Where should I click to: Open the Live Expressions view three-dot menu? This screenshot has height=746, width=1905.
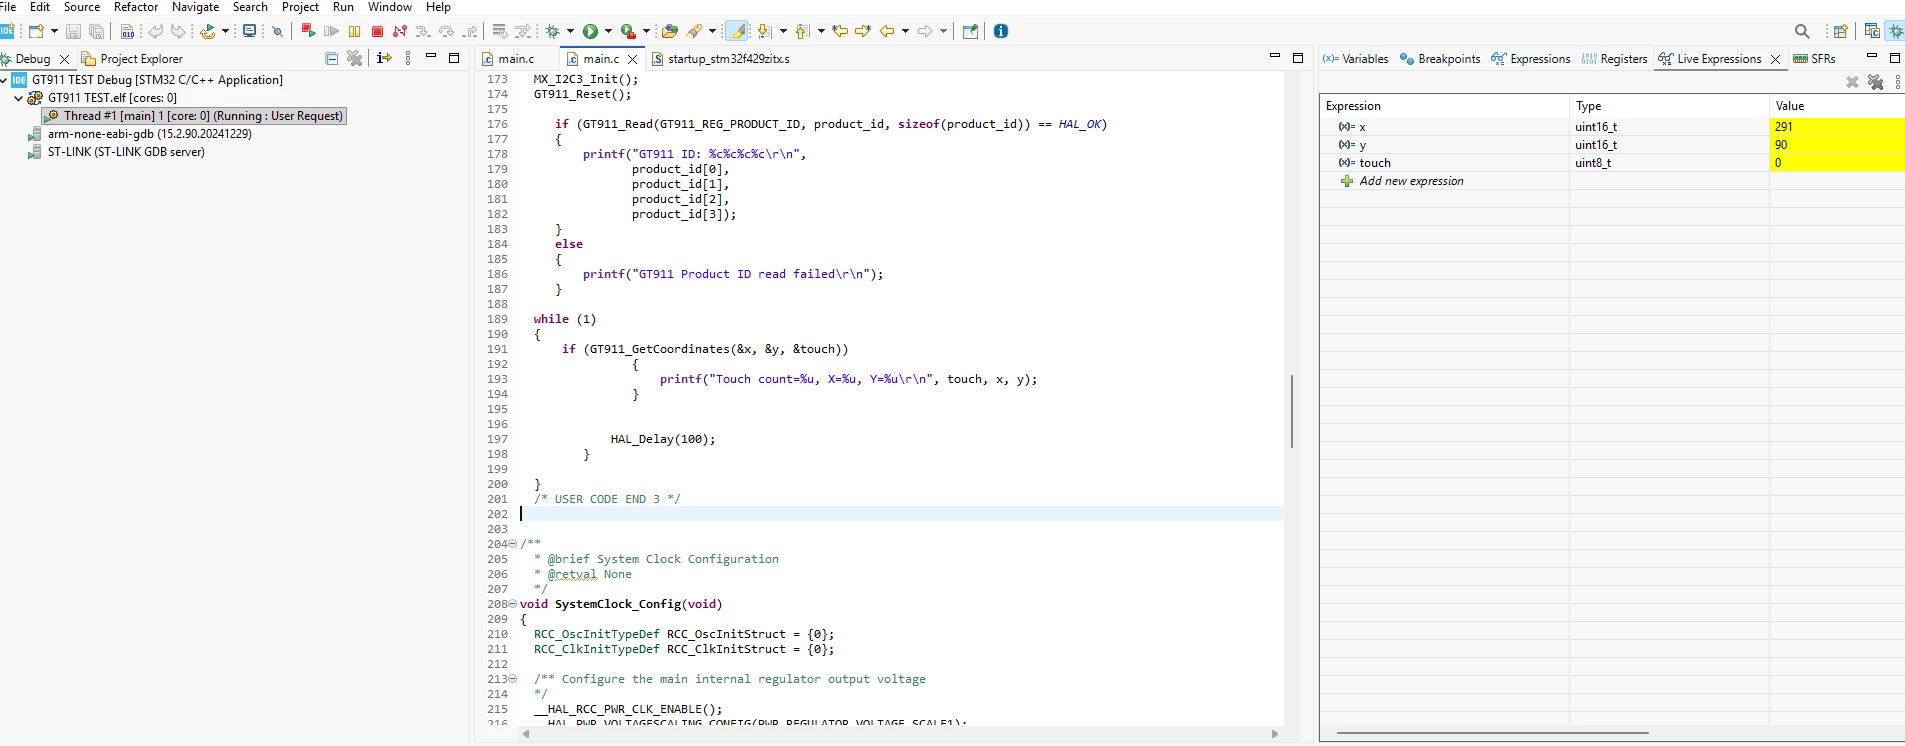click(1898, 82)
